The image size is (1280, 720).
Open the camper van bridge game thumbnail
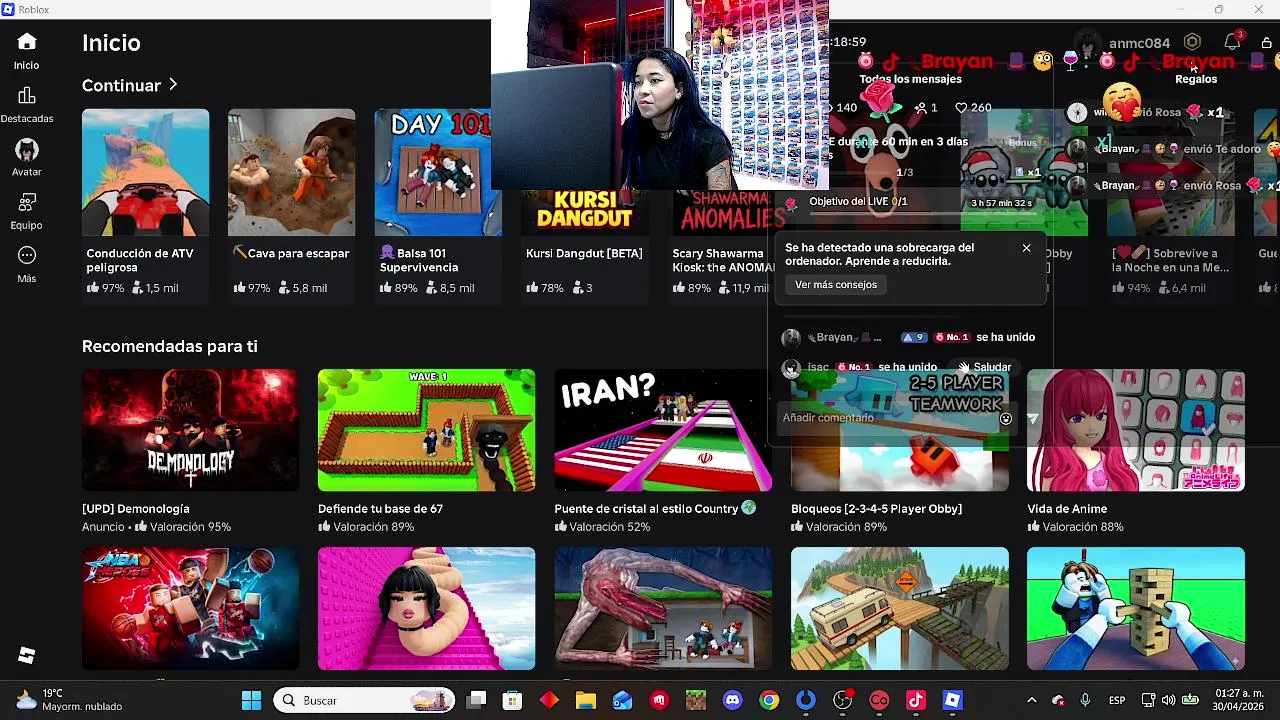point(900,608)
